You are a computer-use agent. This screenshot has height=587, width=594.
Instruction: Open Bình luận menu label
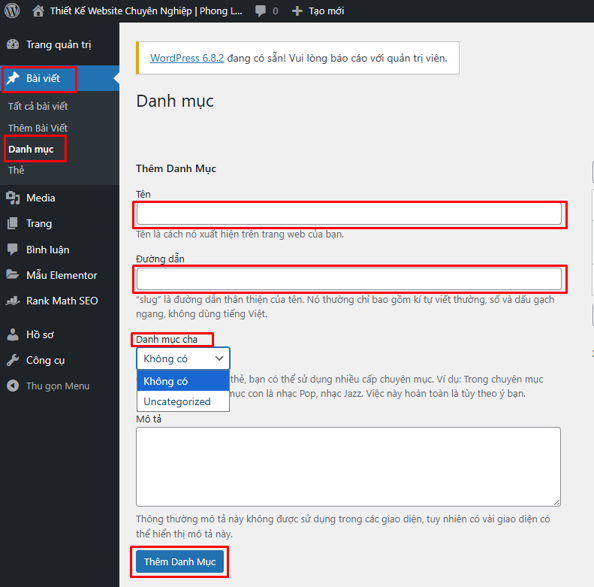click(x=48, y=250)
